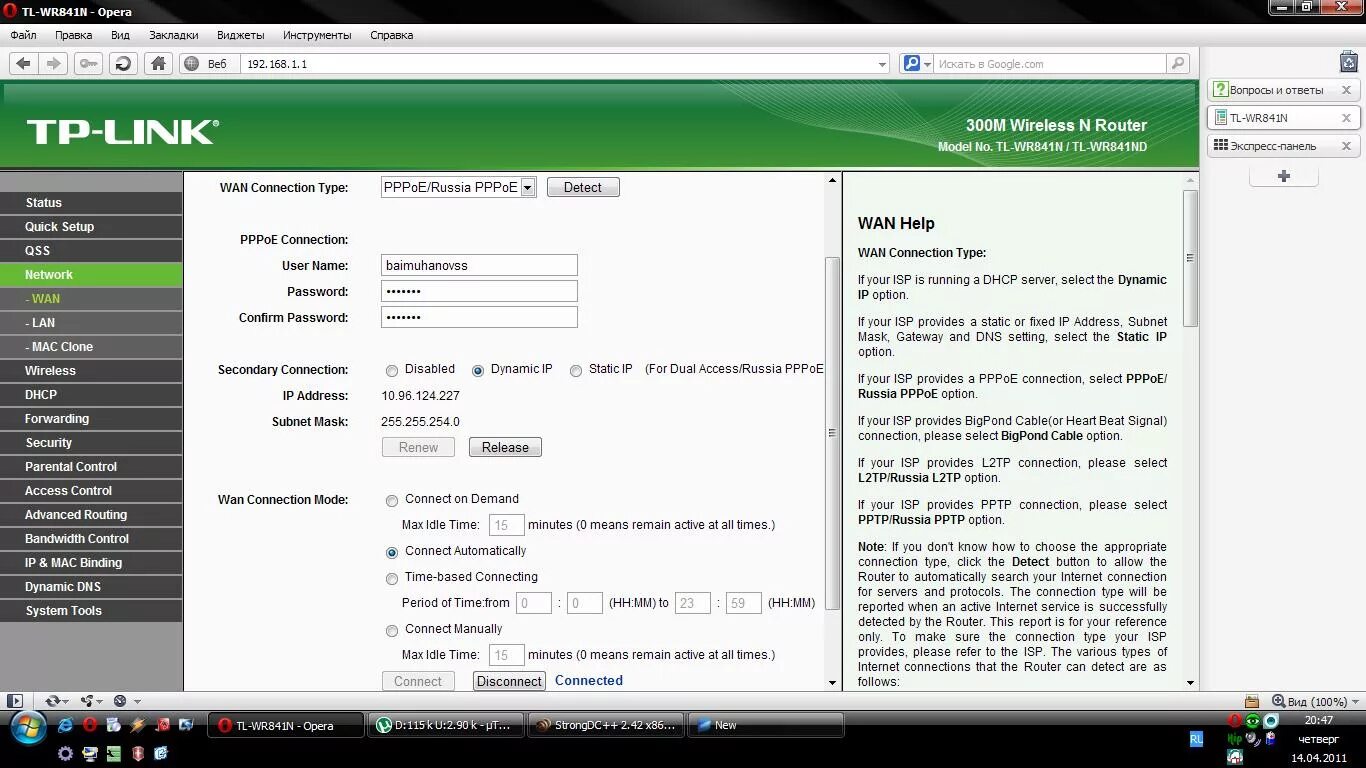Click the red Opera tray icon
The width and height of the screenshot is (1366, 768).
[1235, 720]
